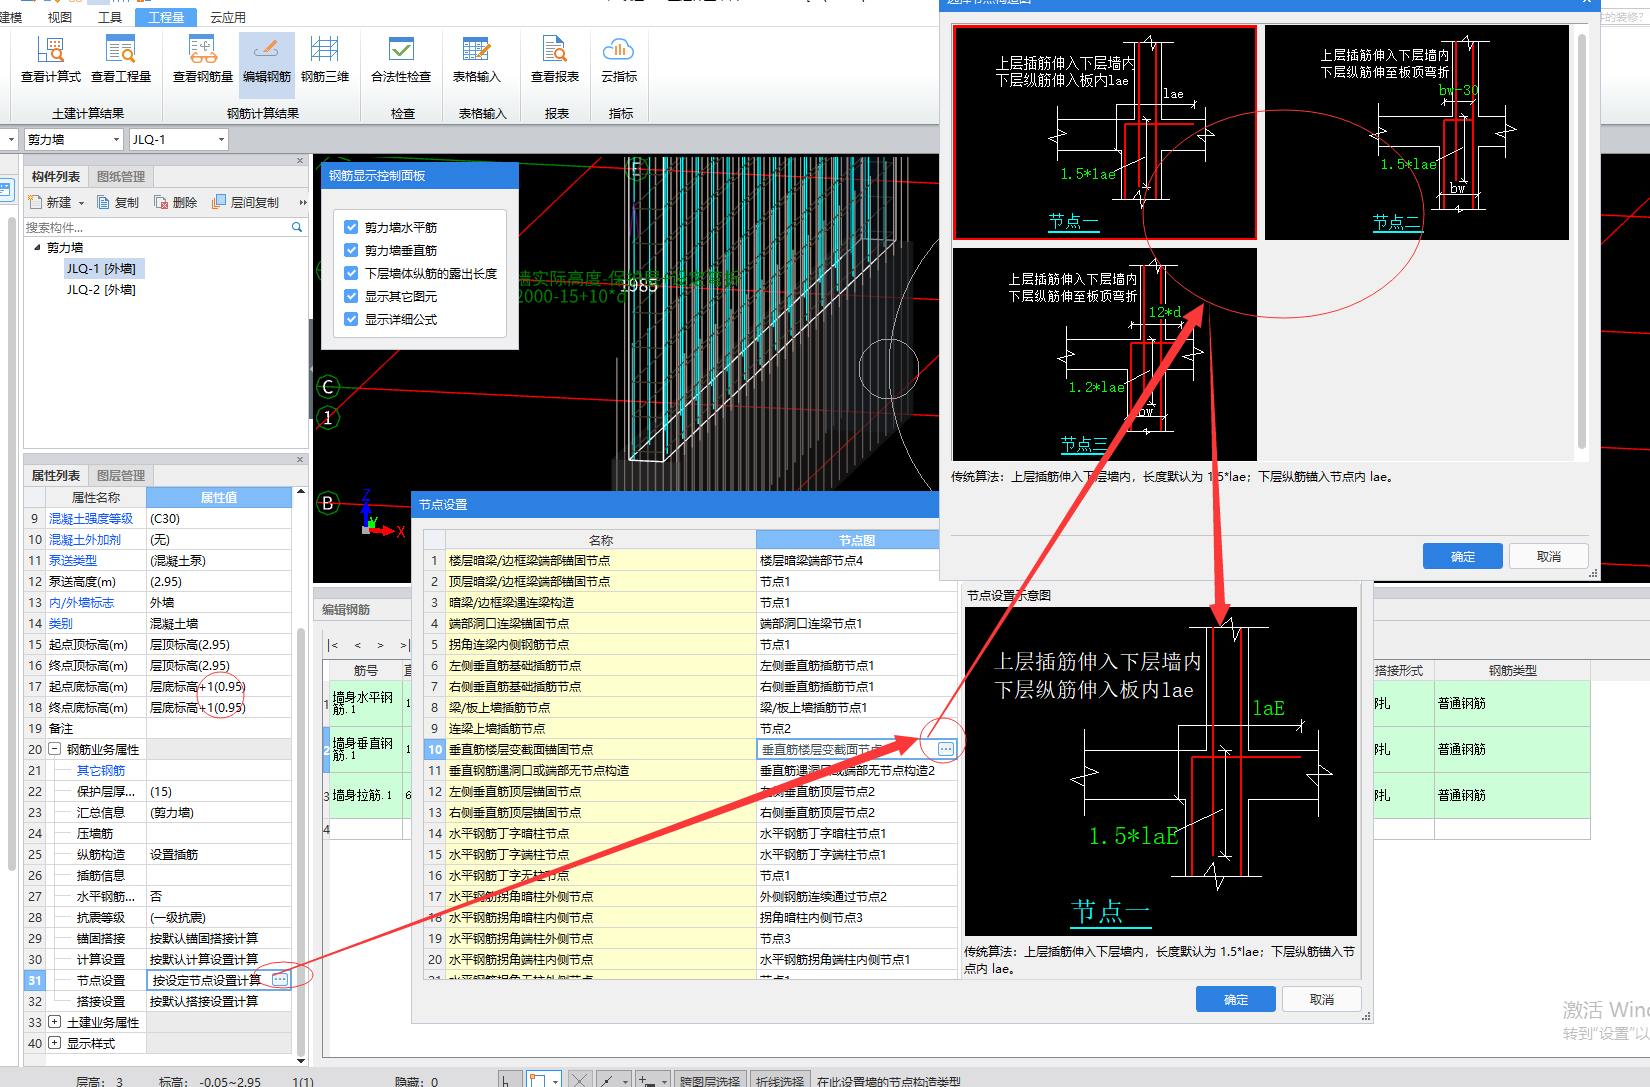This screenshot has height=1087, width=1650.
Task: Open 表格输入 ribbon tool
Action: [x=476, y=60]
